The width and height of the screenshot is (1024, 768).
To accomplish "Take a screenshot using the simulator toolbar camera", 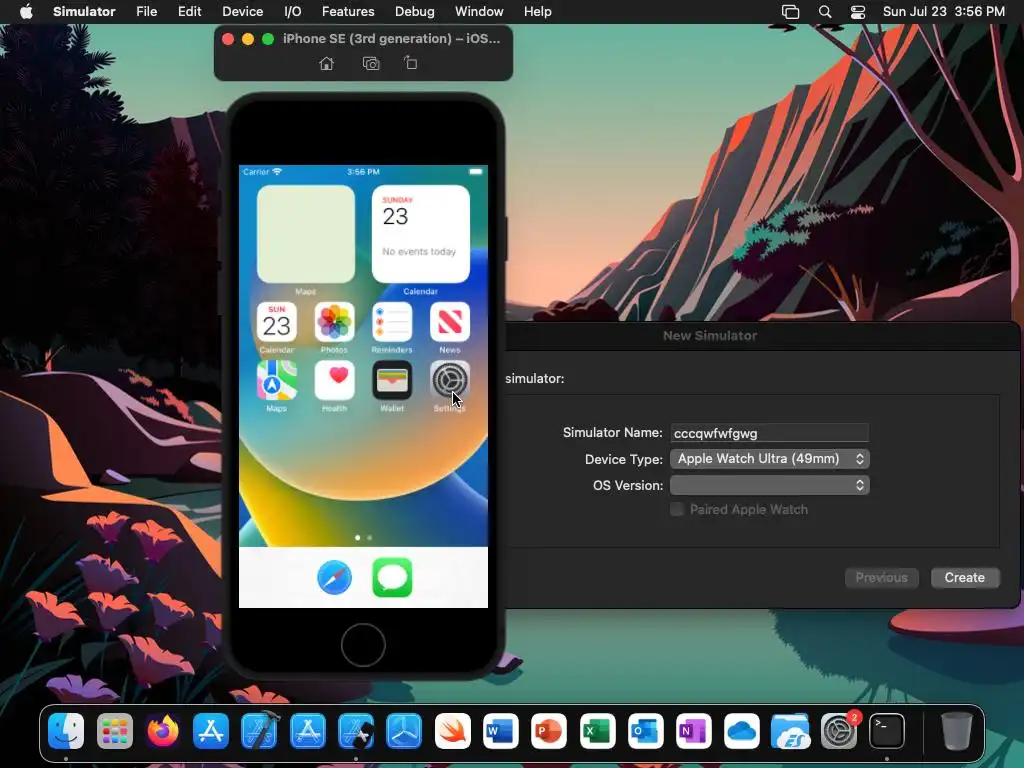I will pos(371,63).
